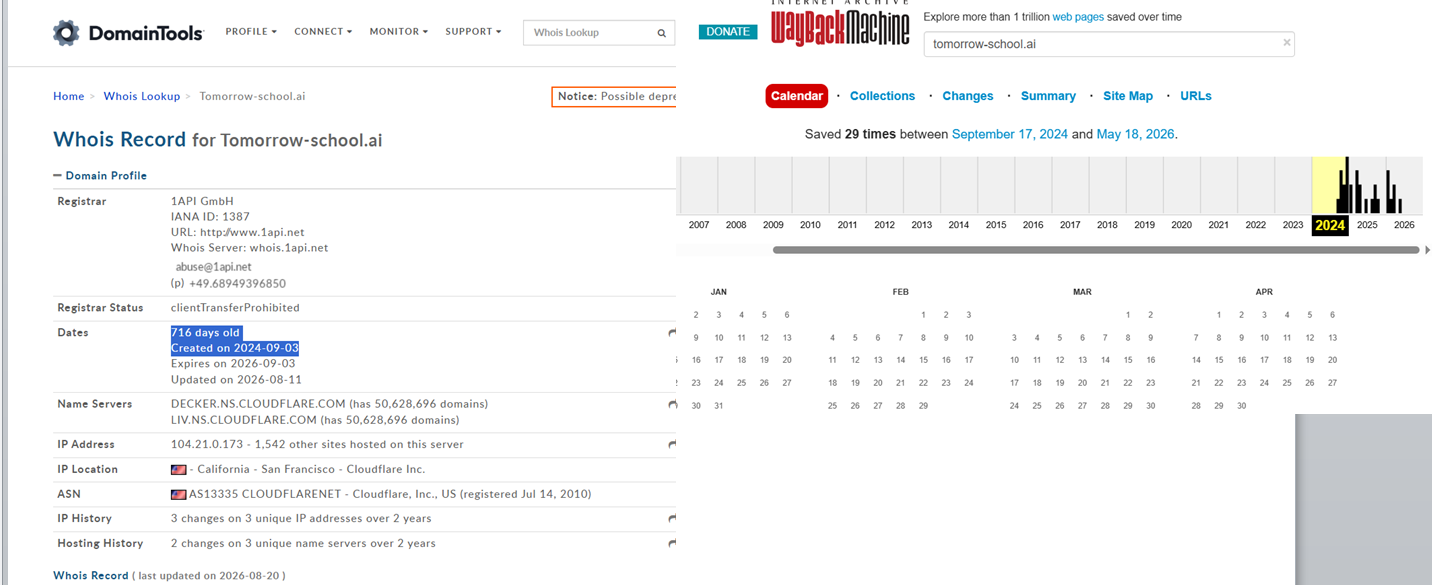Click the IANA ID: 1387 text
Viewport: 1432px width, 585px height.
210,217
